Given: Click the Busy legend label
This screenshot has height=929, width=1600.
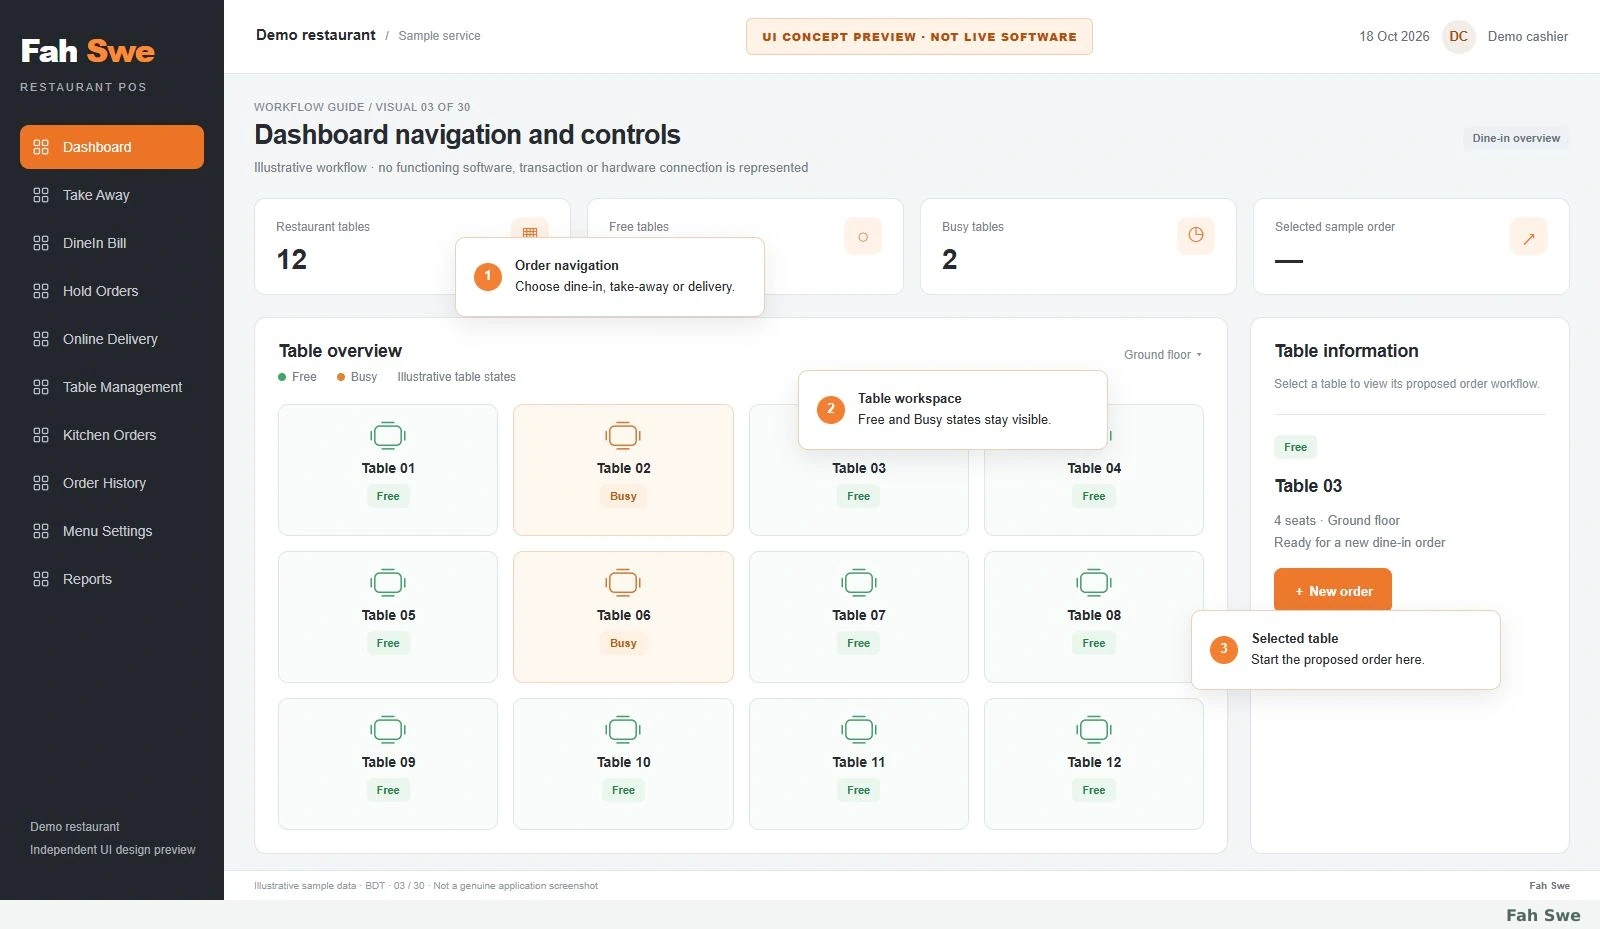Looking at the screenshot, I should point(364,377).
